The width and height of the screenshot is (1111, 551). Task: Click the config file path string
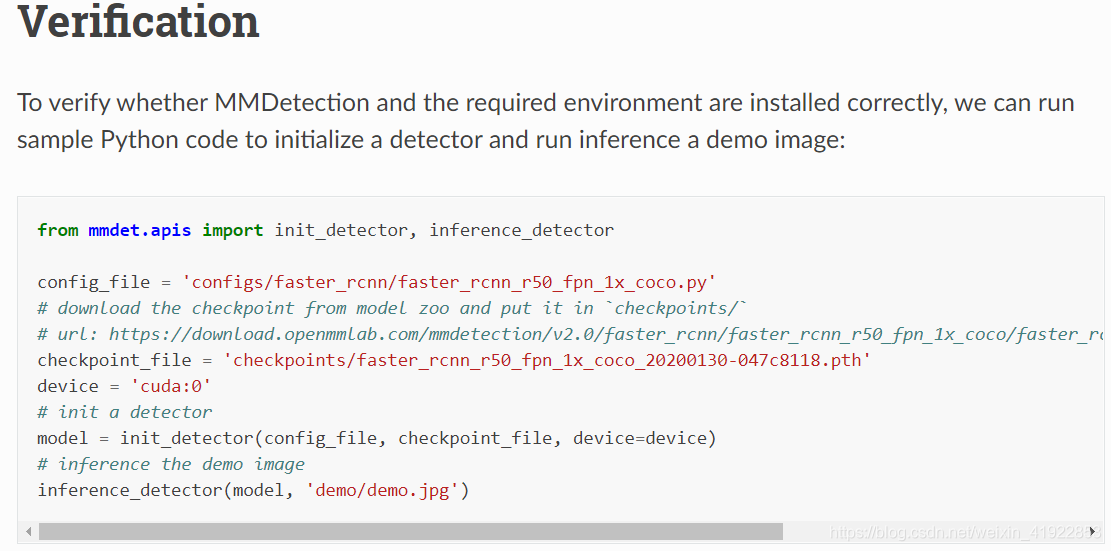pyautogui.click(x=449, y=283)
